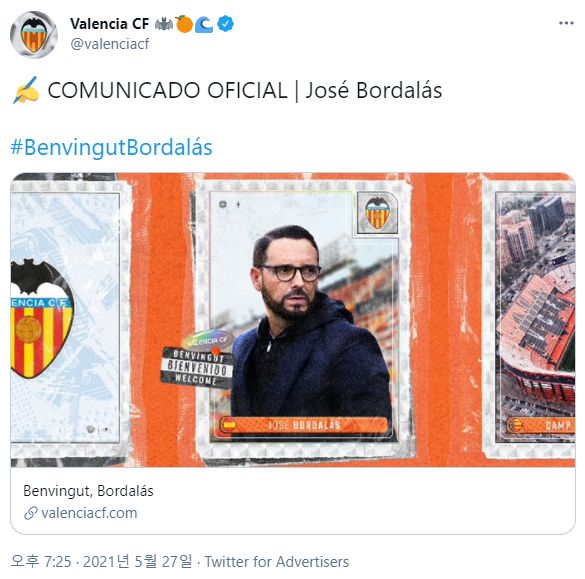Click the link chain icon beside valenciacf.com
Image resolution: width=585 pixels, height=579 pixels.
31,513
